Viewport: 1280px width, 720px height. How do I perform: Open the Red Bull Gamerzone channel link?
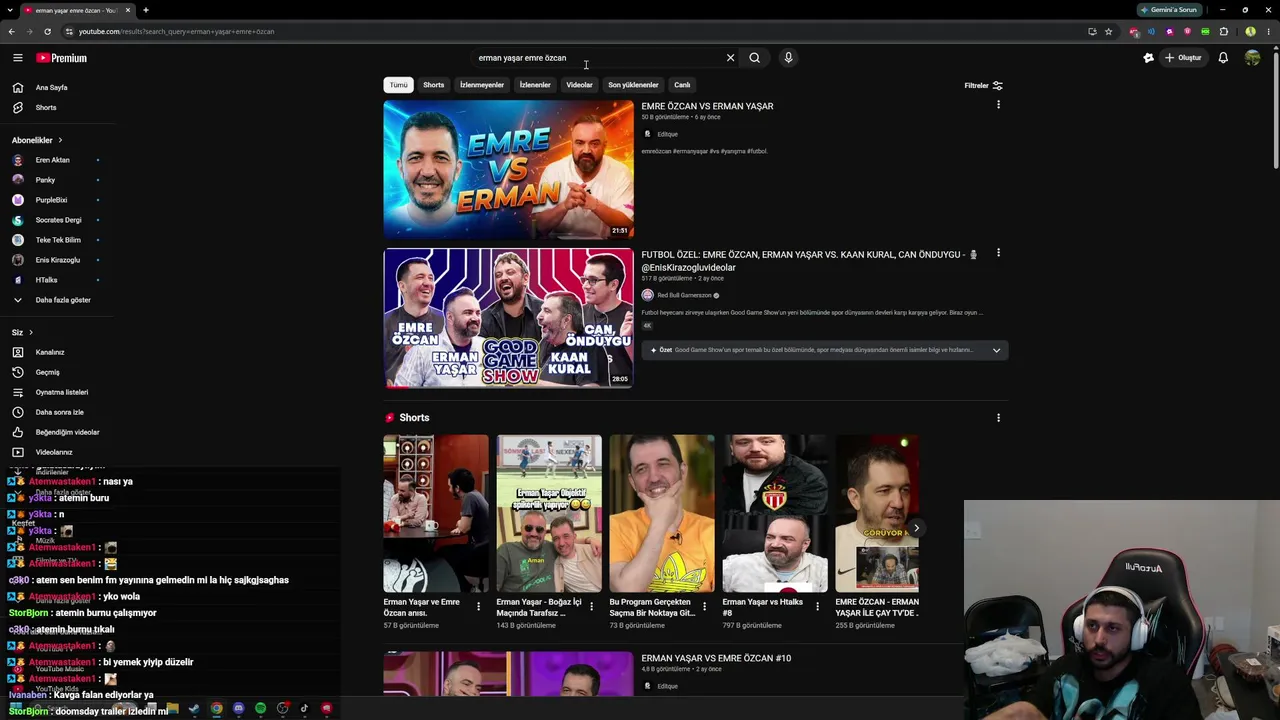(x=684, y=295)
